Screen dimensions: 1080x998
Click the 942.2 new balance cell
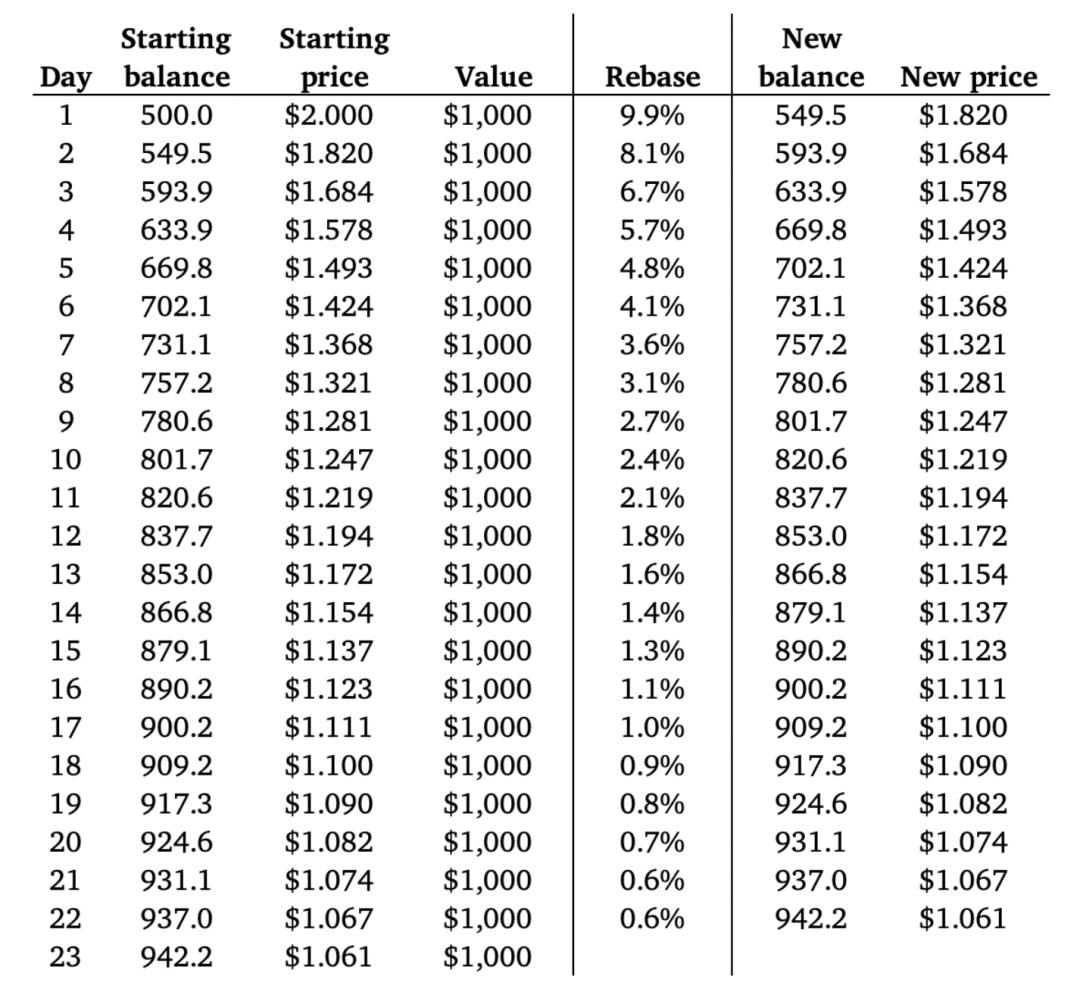click(811, 918)
